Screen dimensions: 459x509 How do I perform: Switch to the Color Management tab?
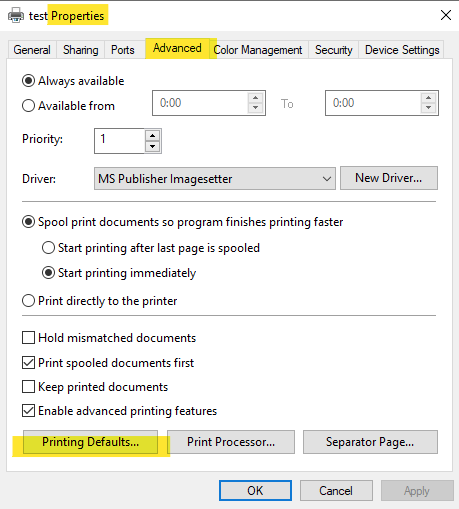coord(258,50)
